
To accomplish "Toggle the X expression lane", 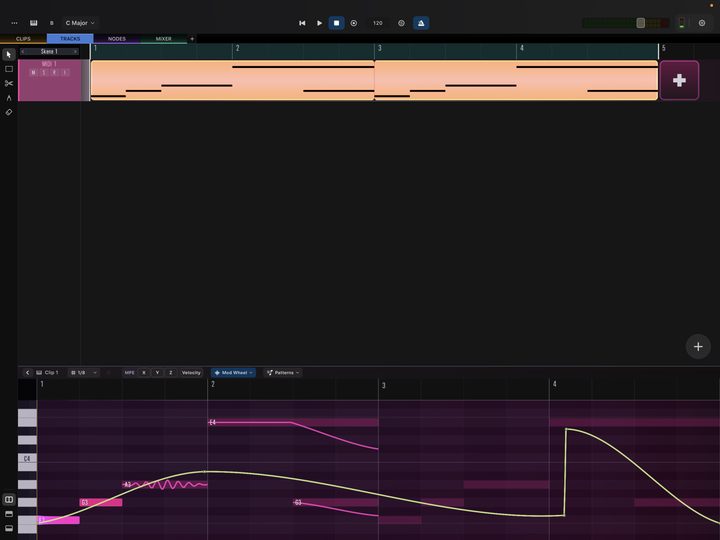I will coord(144,372).
